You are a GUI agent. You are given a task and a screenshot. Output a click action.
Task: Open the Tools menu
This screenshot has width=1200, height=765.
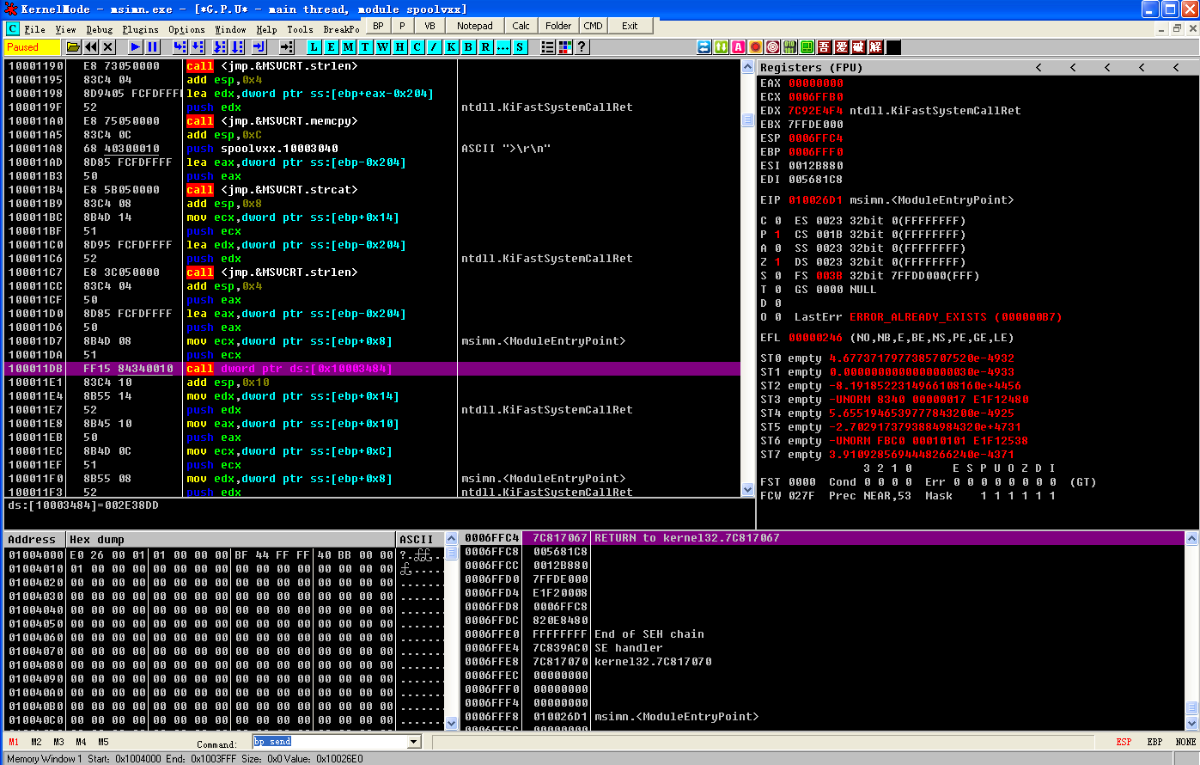pos(300,29)
